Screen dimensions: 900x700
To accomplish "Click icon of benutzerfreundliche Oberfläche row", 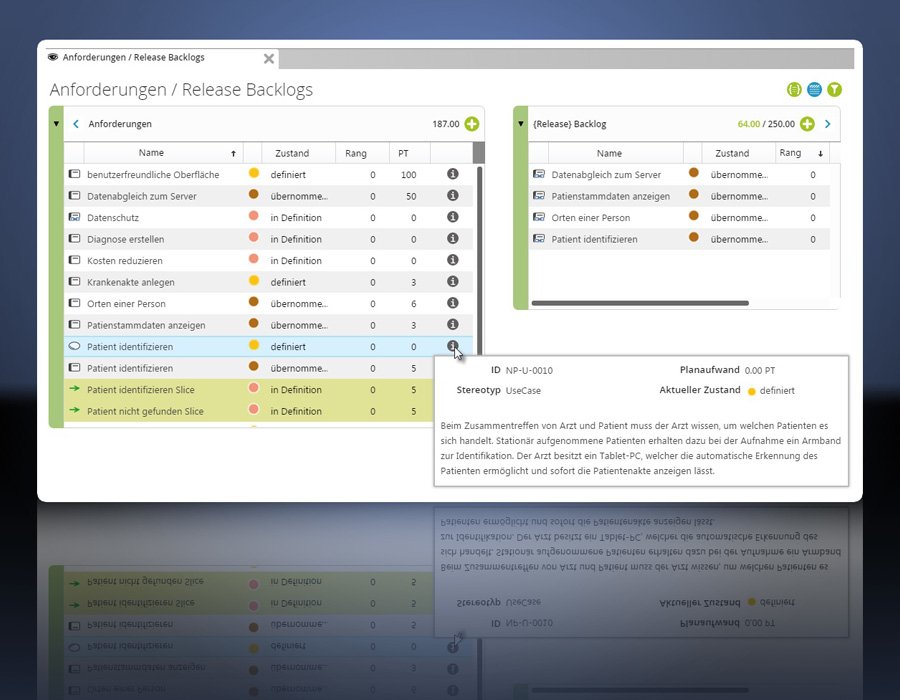I will click(74, 174).
